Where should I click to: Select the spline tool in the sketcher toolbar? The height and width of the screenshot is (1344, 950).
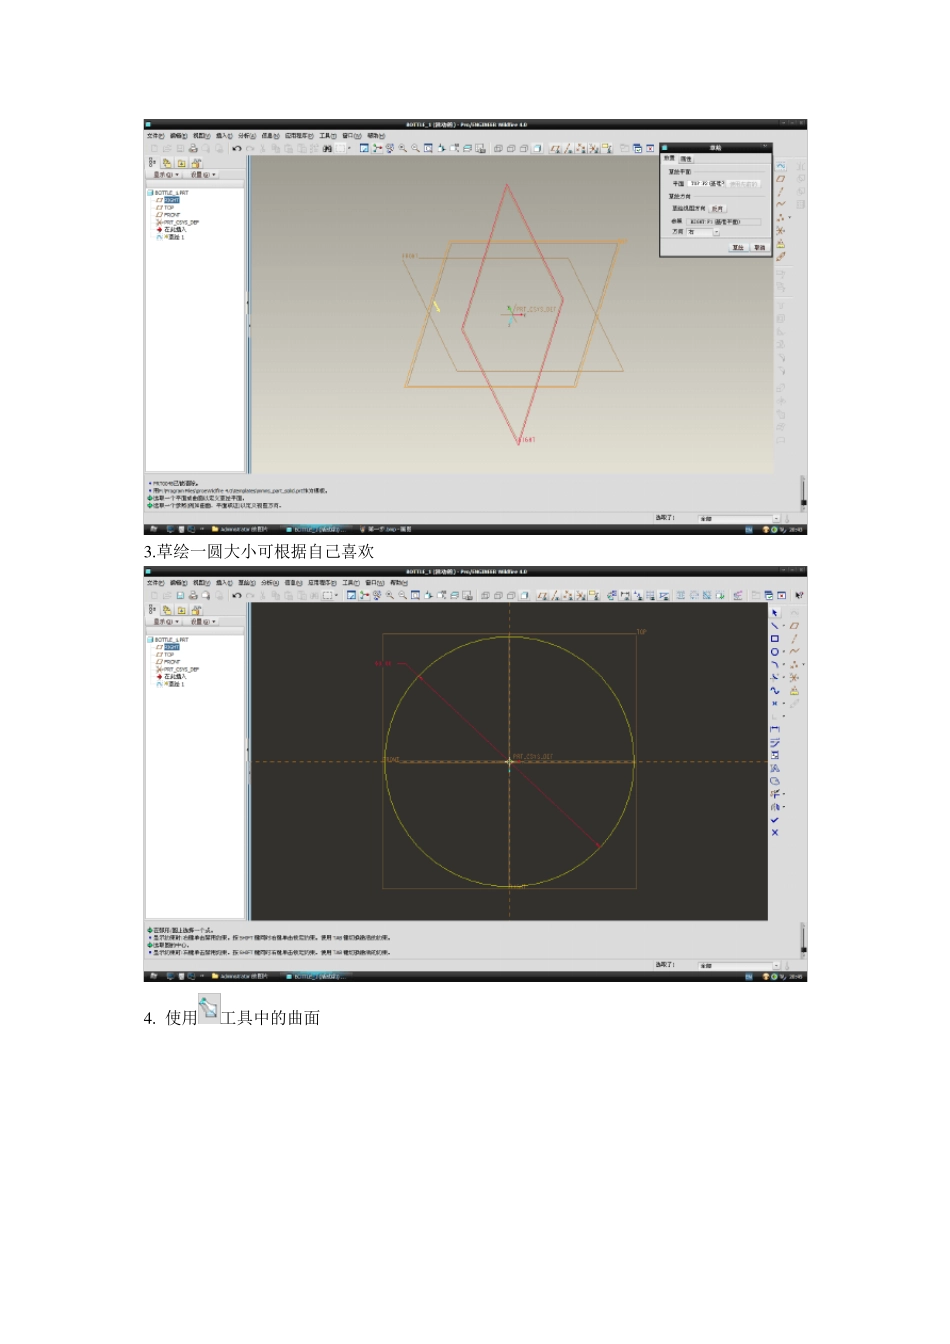774,690
